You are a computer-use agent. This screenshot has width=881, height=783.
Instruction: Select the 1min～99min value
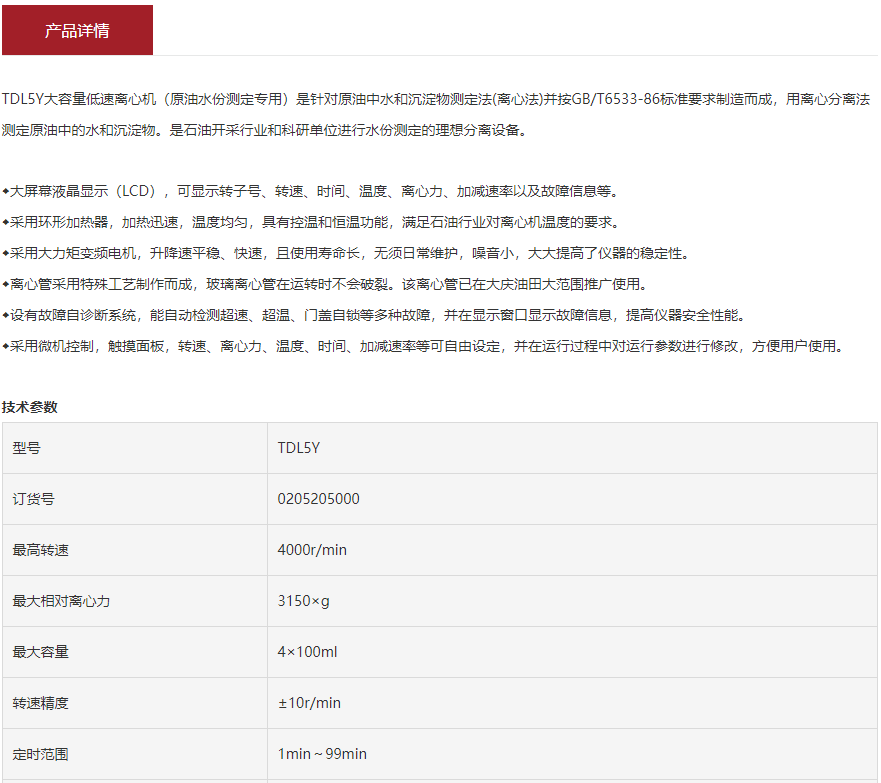tap(322, 754)
